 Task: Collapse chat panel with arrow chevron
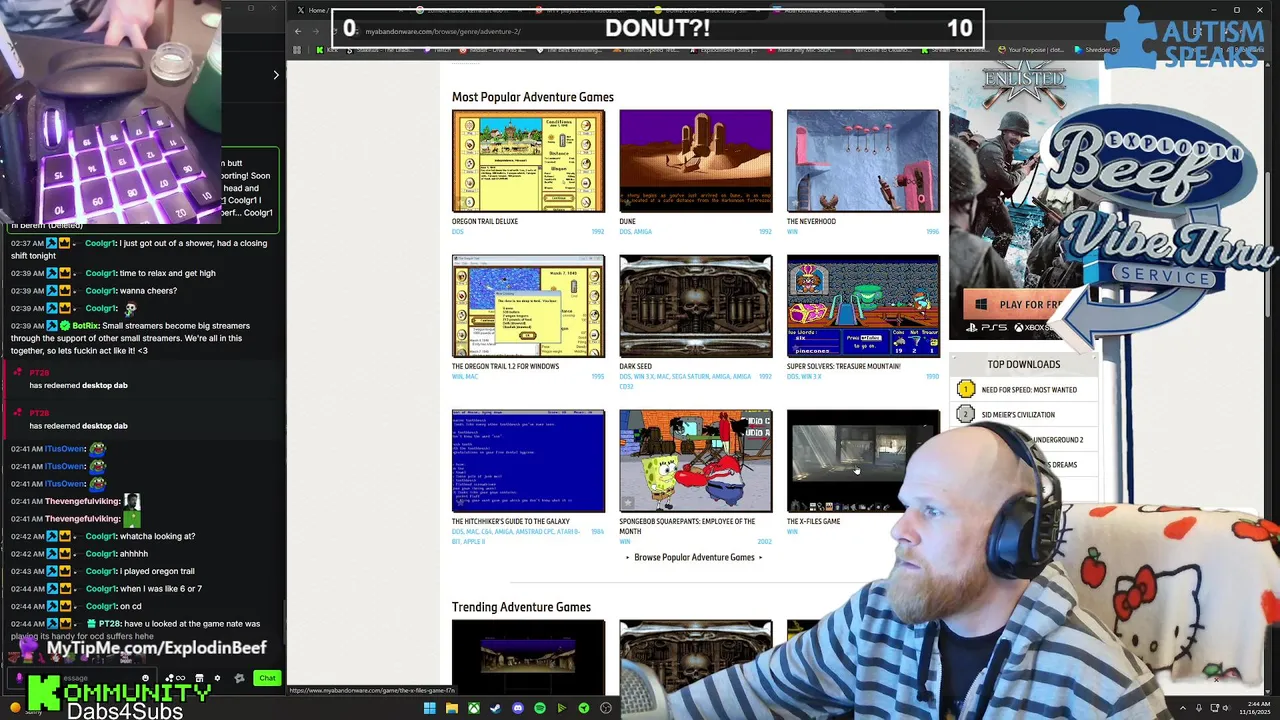[x=276, y=75]
